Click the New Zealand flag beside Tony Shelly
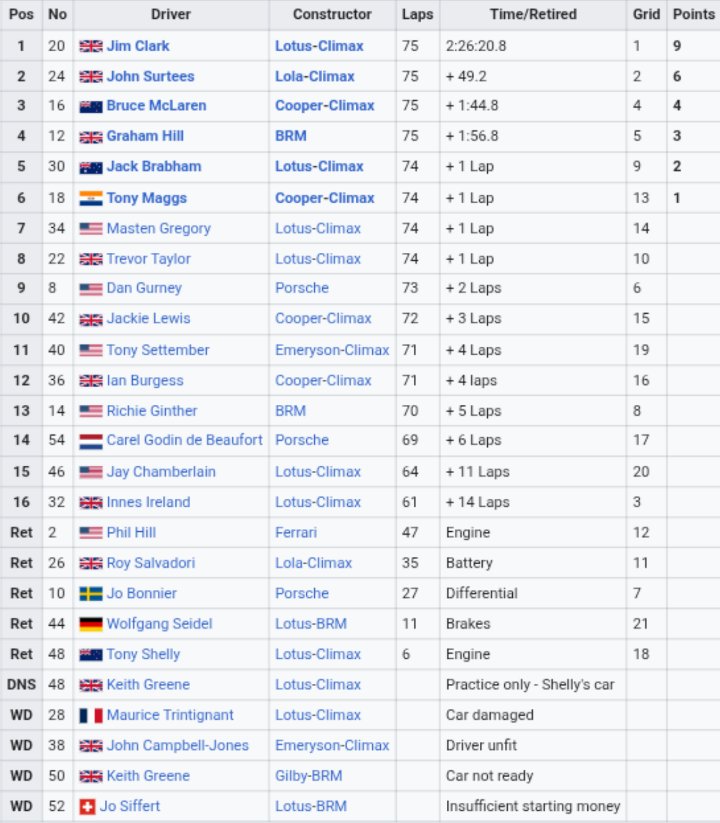Viewport: 720px width, 823px height. coord(91,655)
